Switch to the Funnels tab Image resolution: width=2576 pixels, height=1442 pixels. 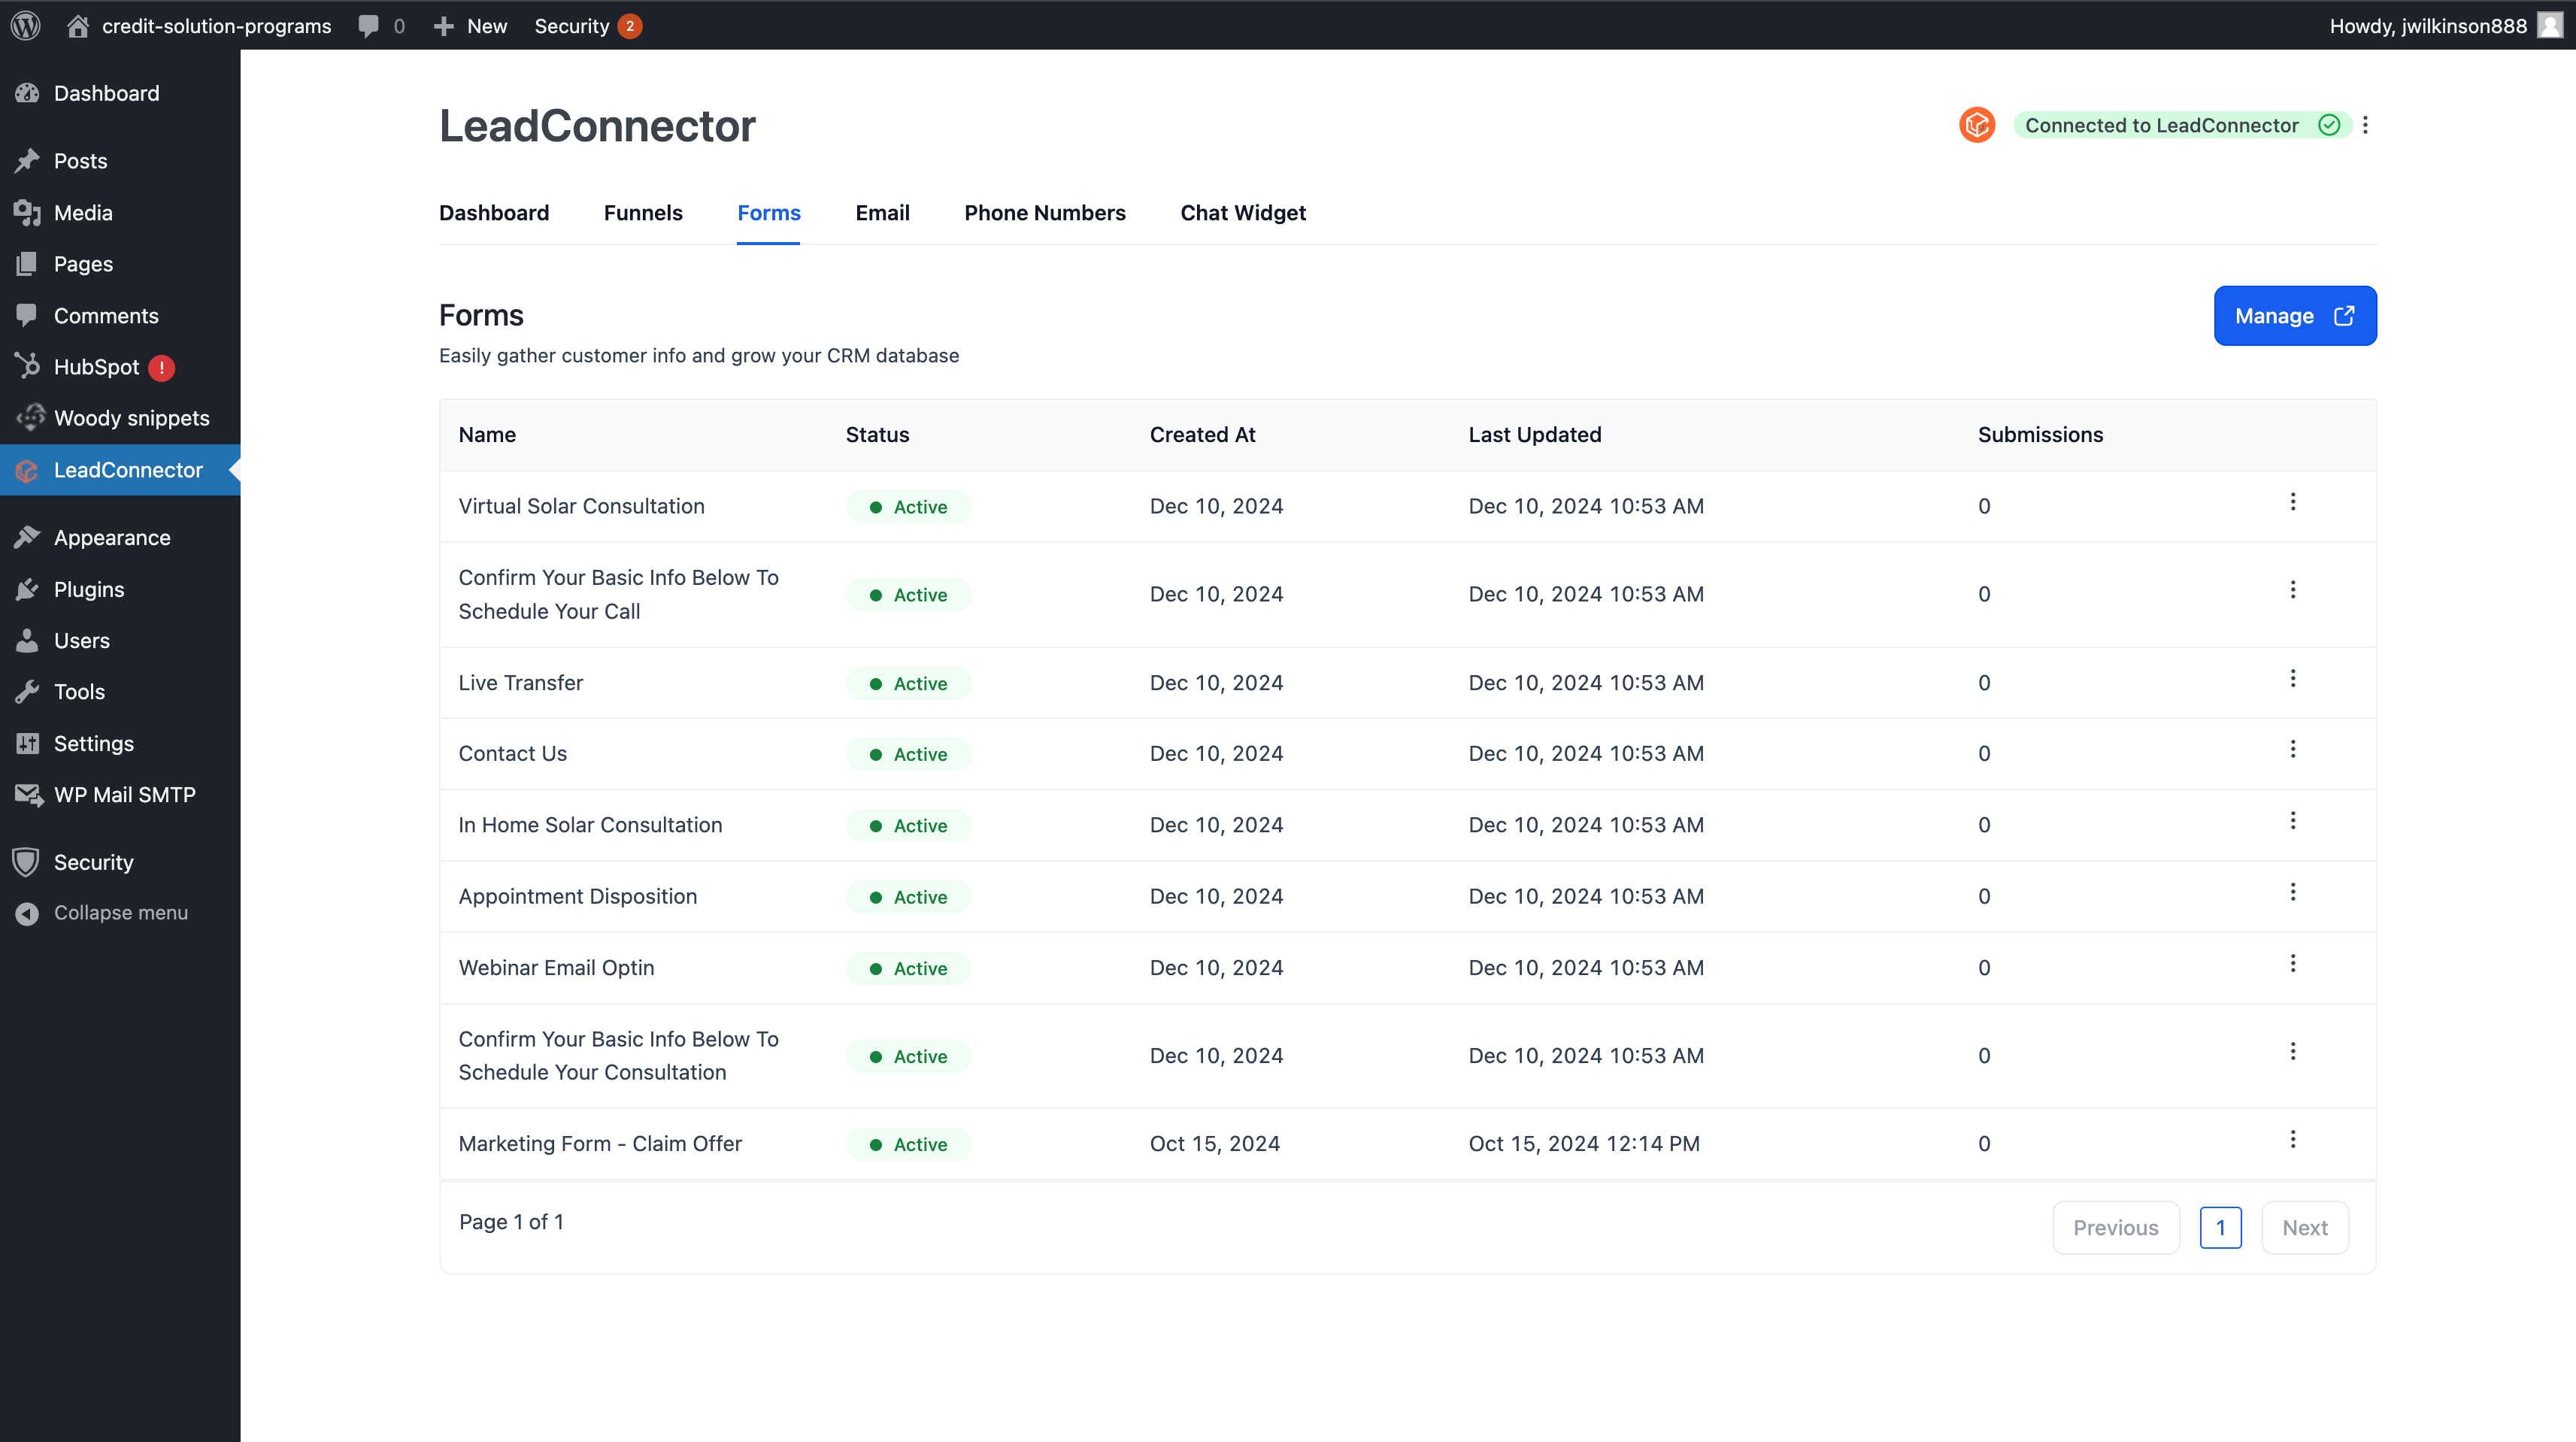click(643, 213)
